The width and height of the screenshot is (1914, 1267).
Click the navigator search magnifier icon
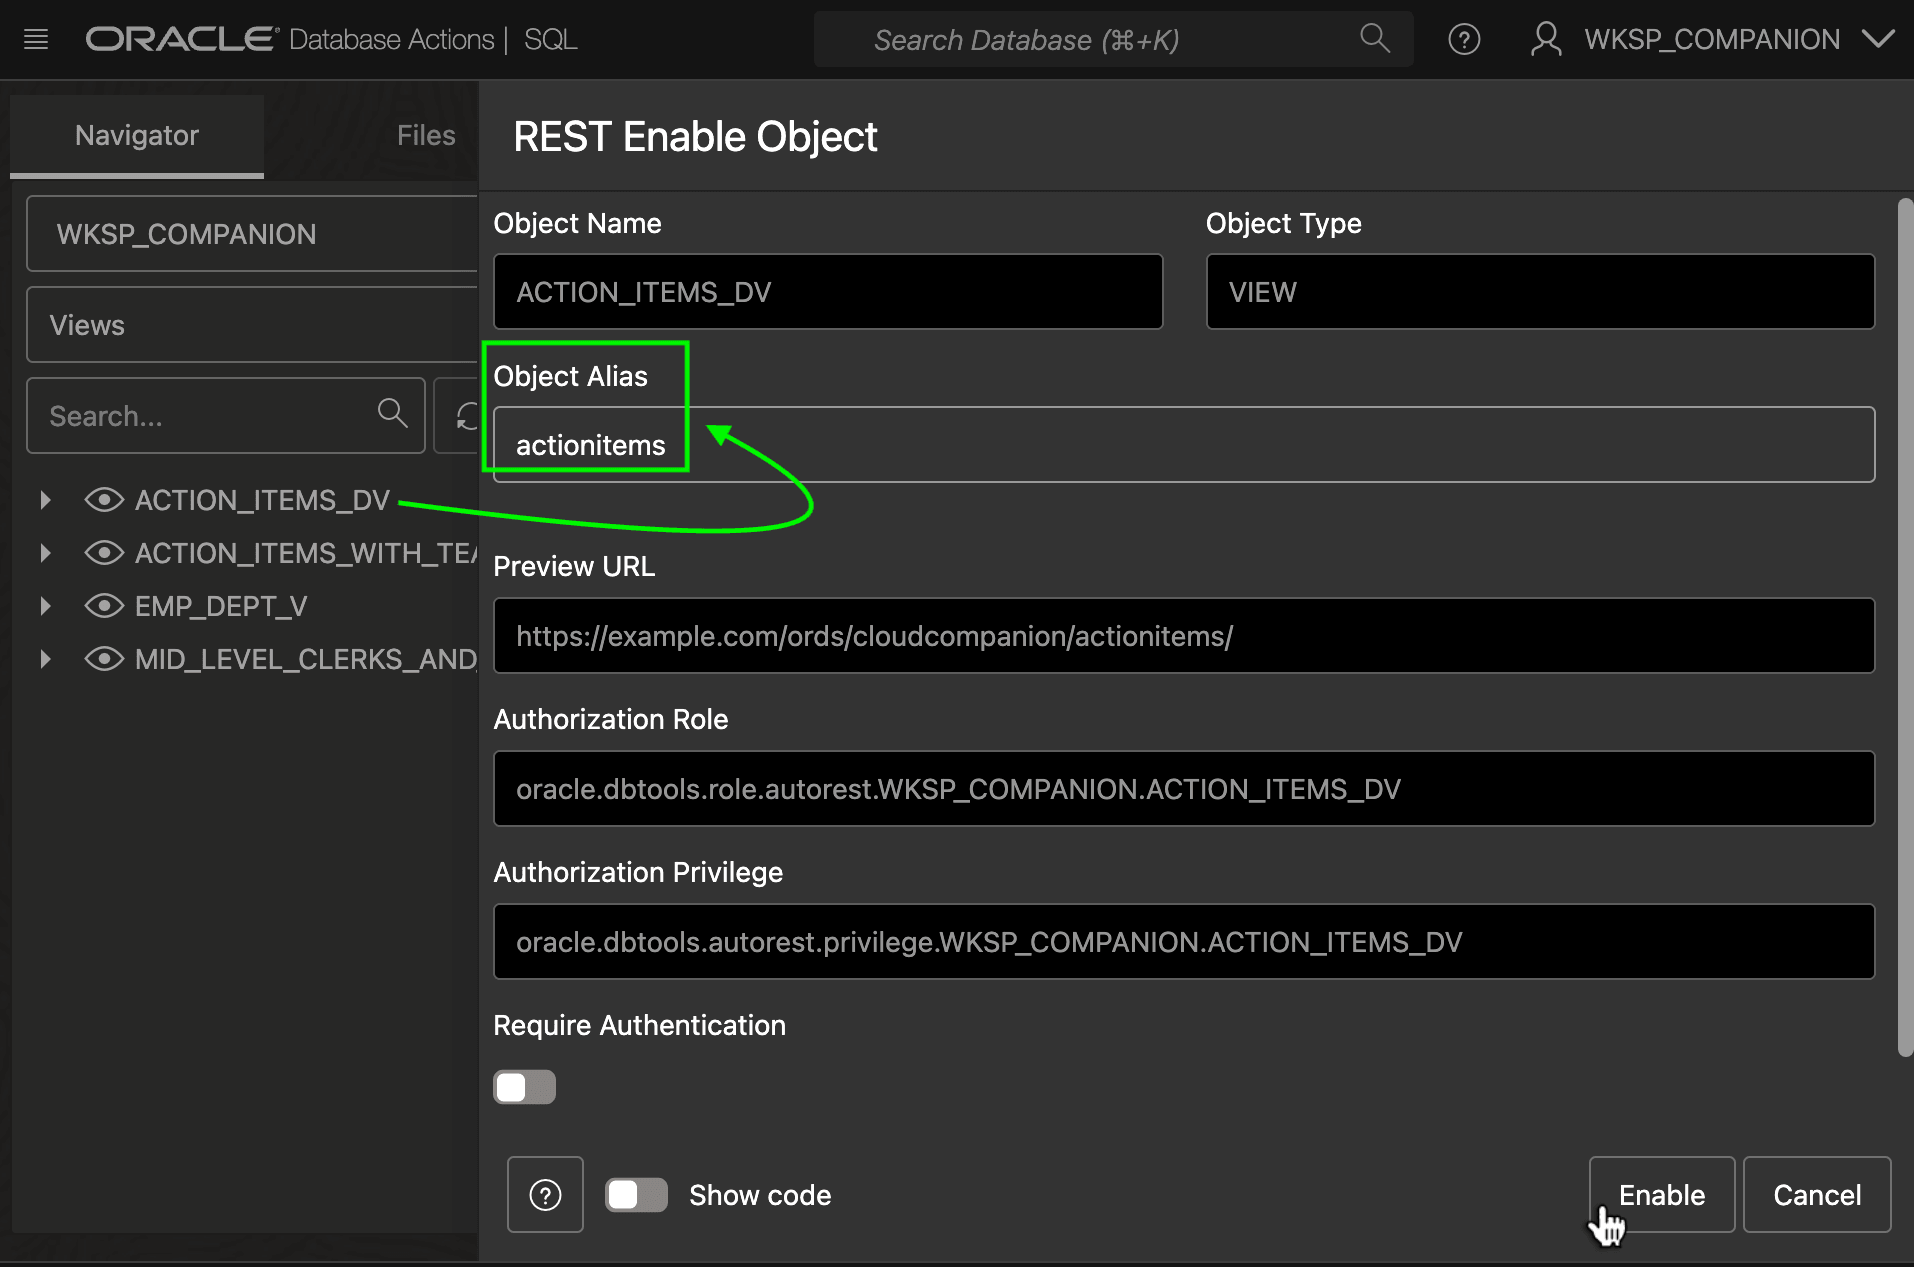(x=392, y=413)
